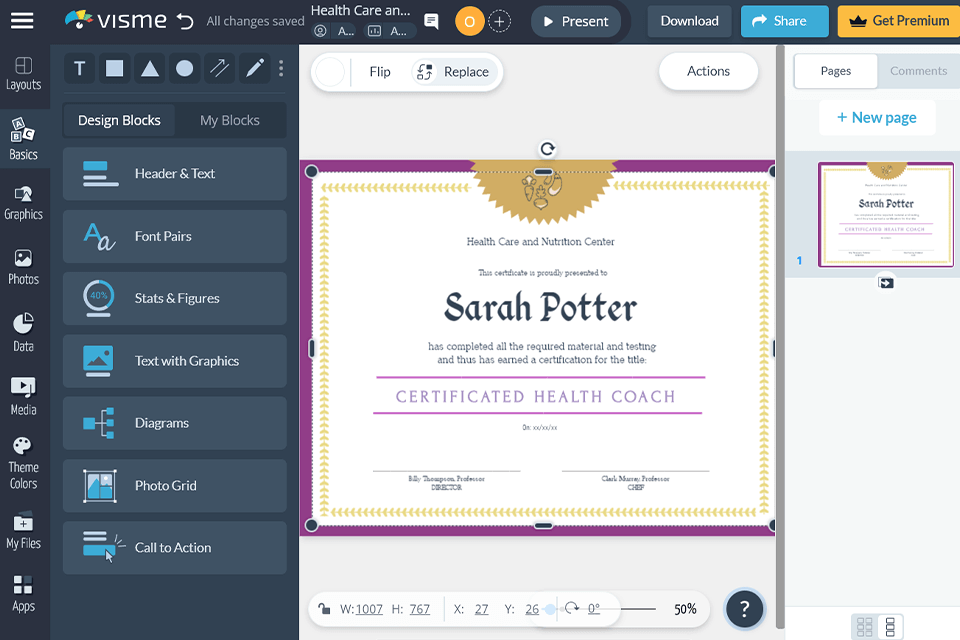Click the 50% zoom level
The image size is (960, 640).
pos(685,609)
